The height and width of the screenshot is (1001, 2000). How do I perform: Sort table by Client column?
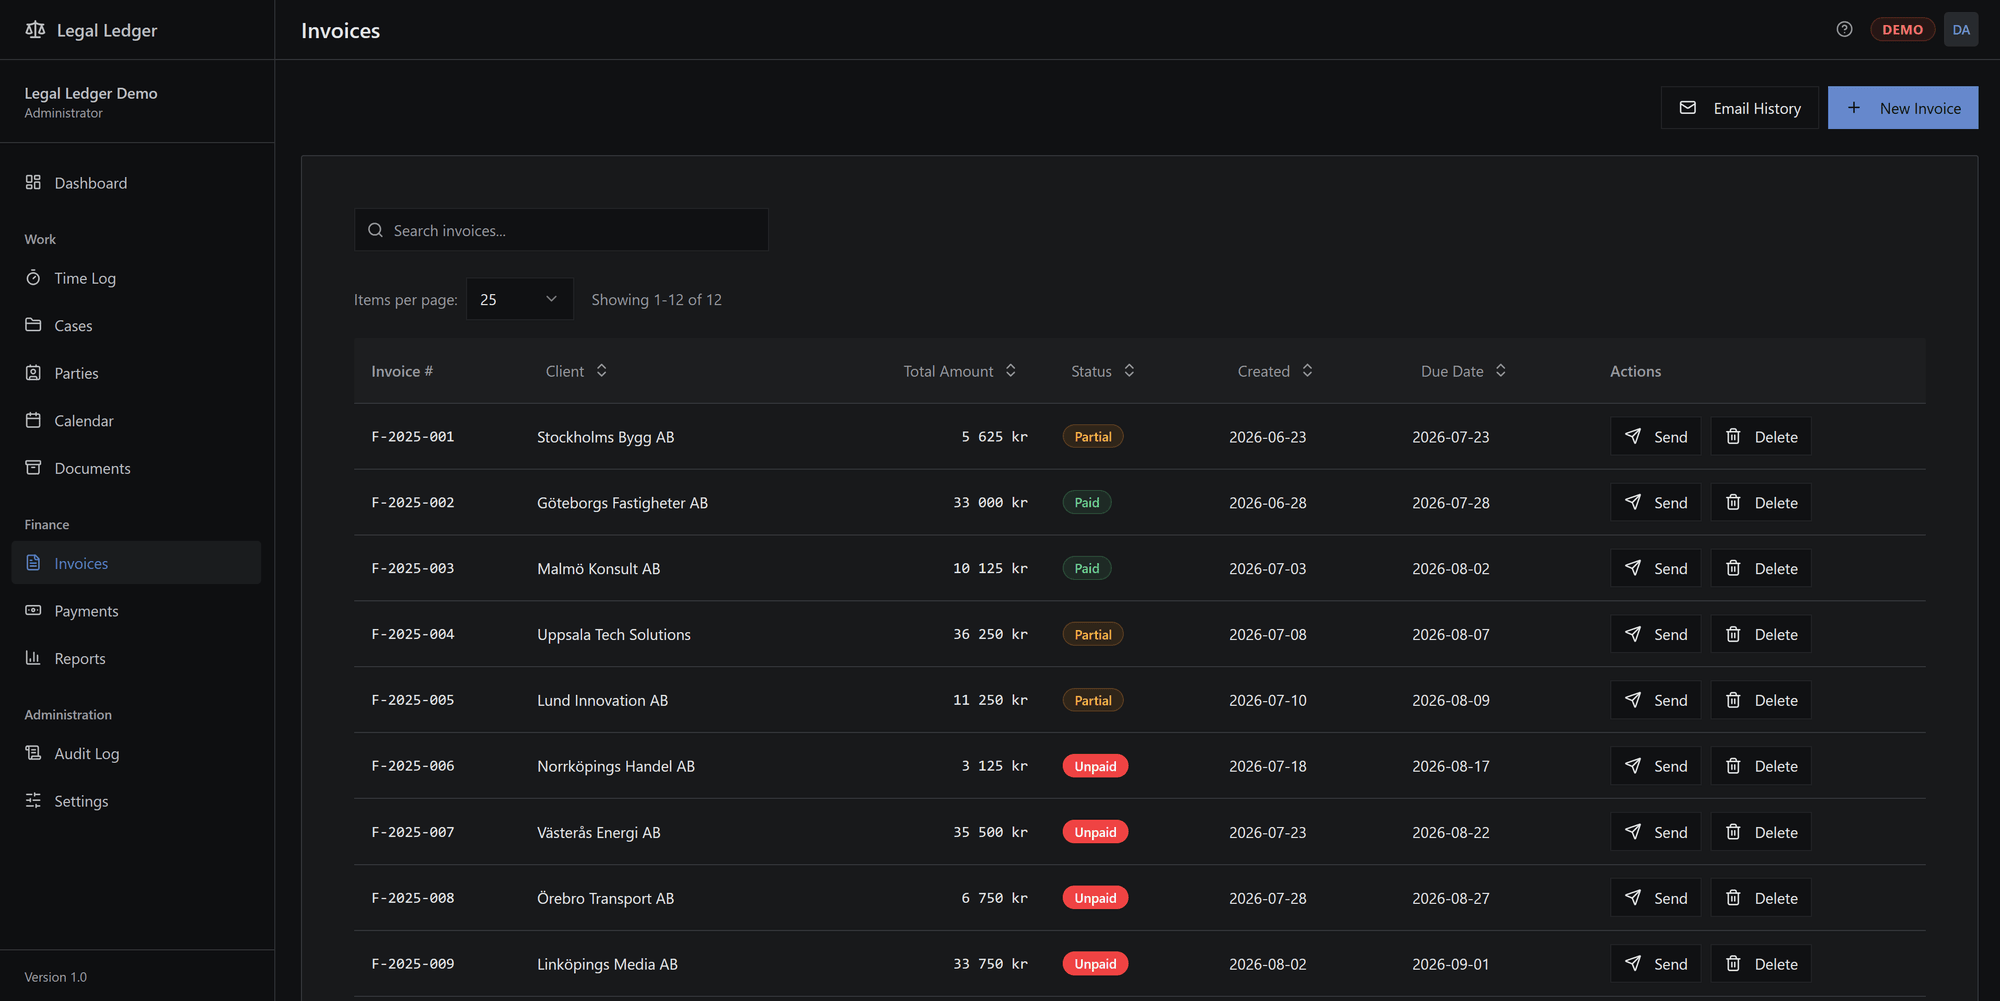(576, 371)
